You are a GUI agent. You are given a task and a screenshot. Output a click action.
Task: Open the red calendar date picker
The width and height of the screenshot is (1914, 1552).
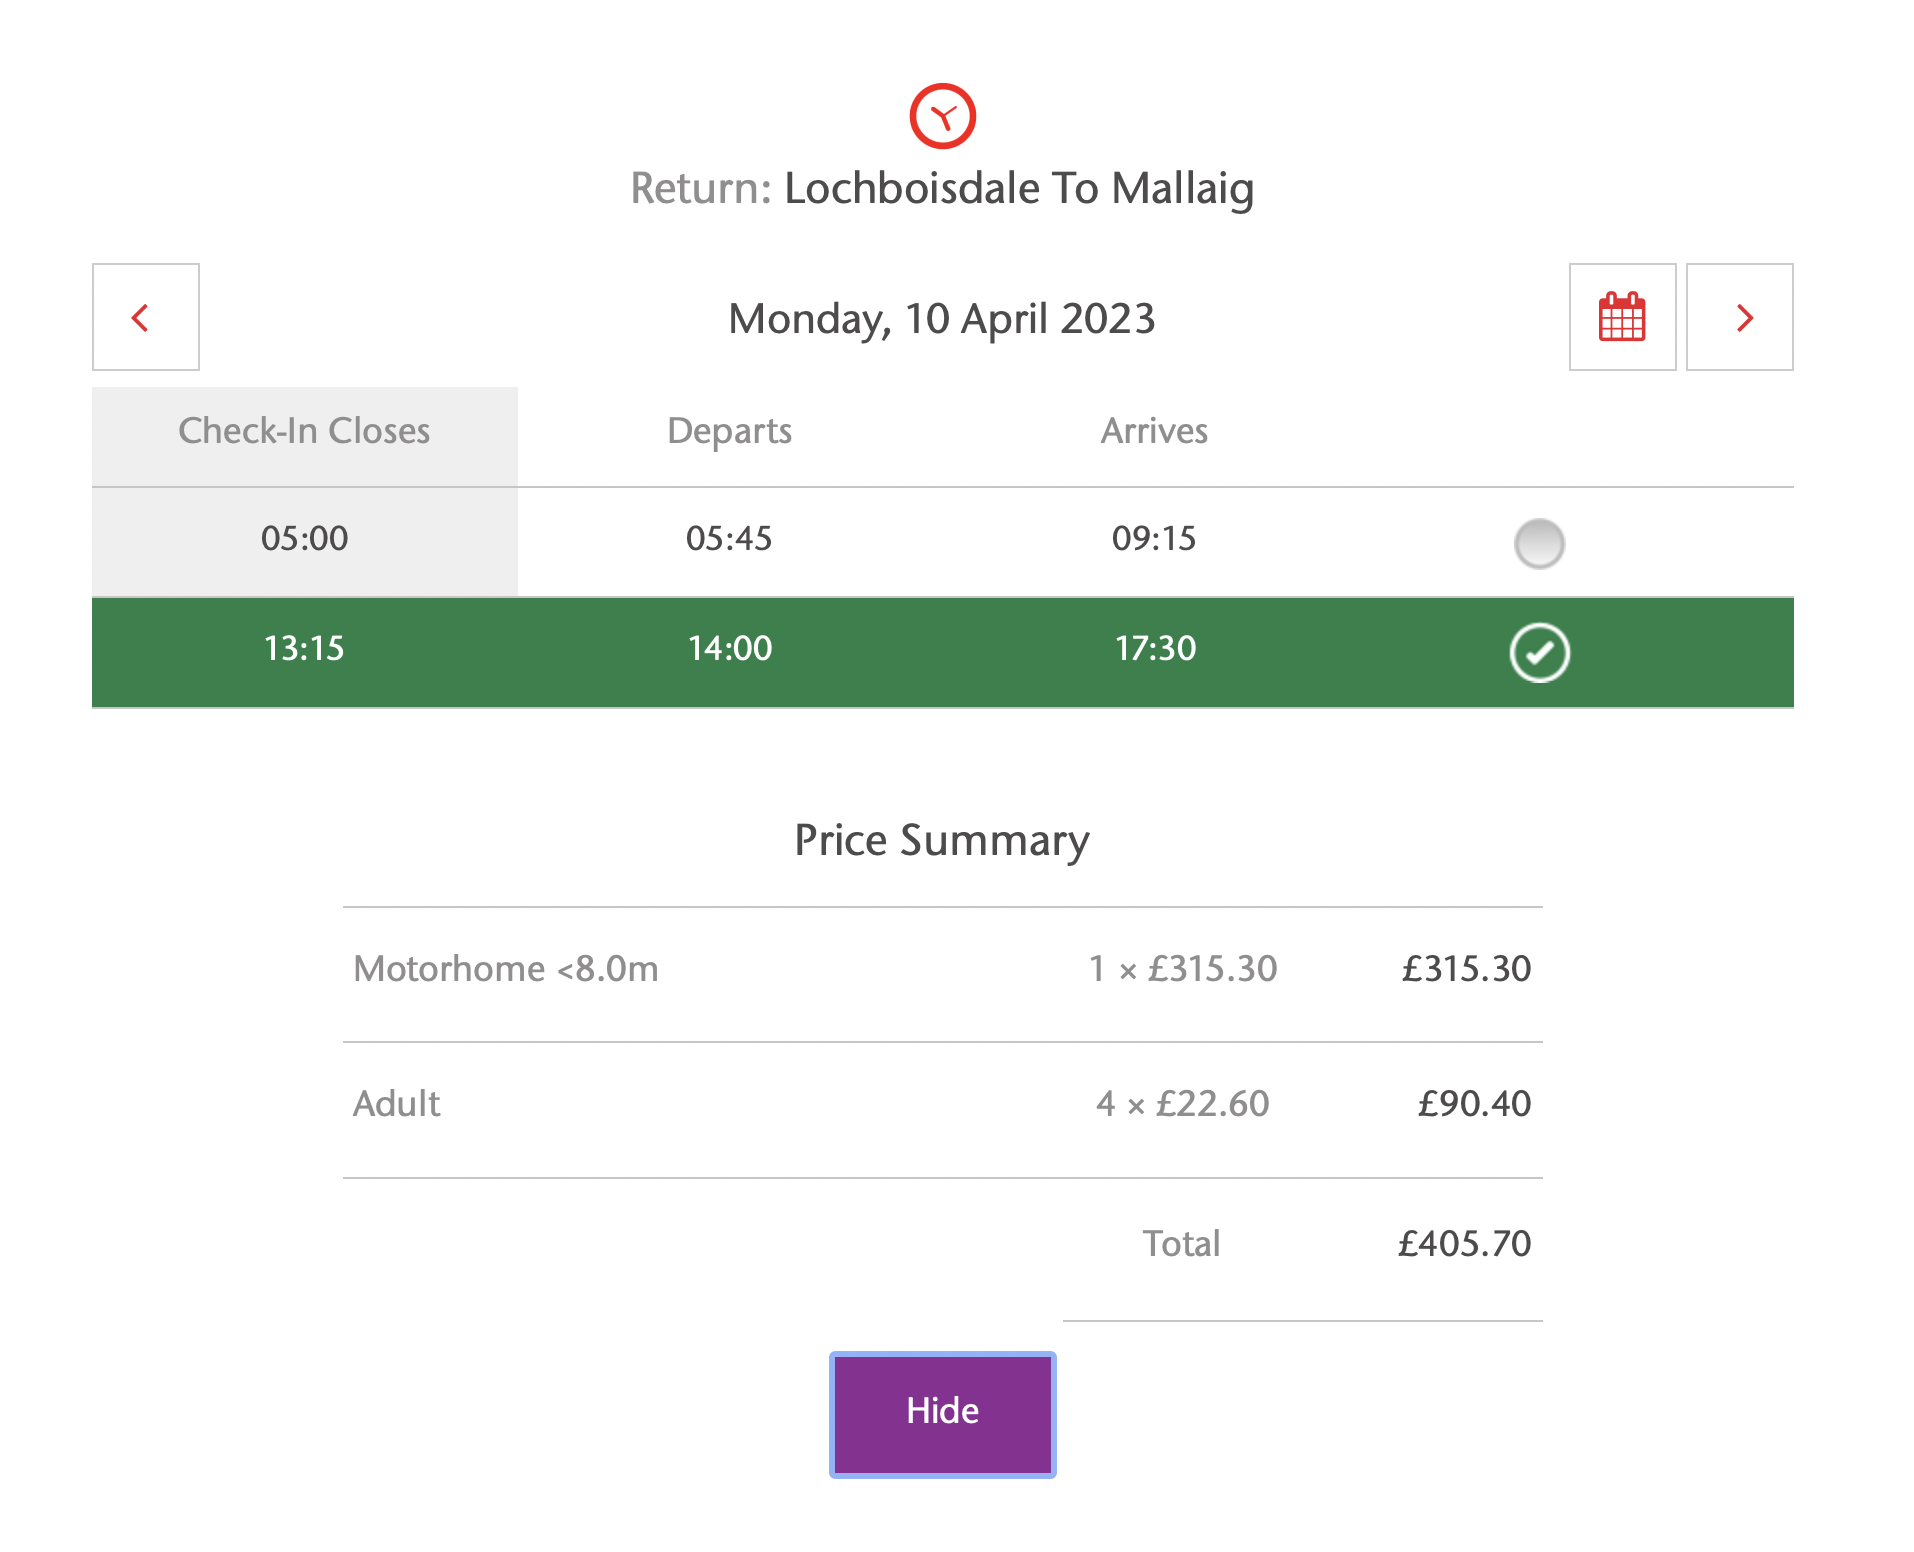[1622, 317]
